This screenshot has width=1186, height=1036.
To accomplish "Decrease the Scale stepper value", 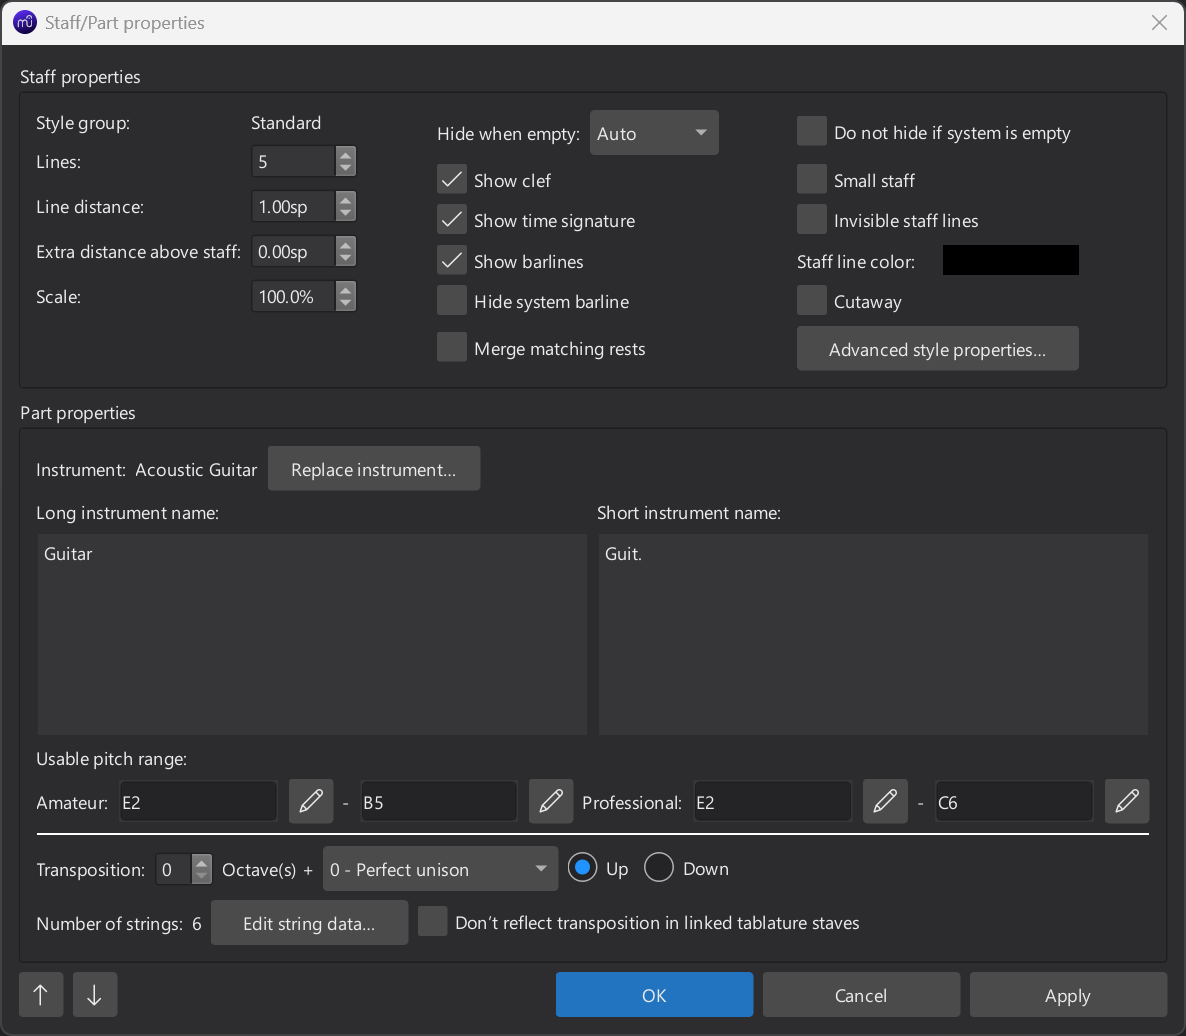I will 345,303.
